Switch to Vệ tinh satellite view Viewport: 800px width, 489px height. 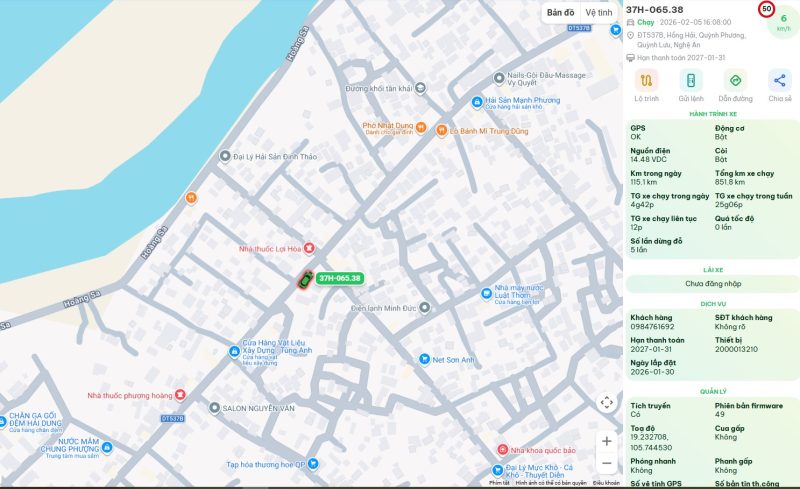(598, 13)
